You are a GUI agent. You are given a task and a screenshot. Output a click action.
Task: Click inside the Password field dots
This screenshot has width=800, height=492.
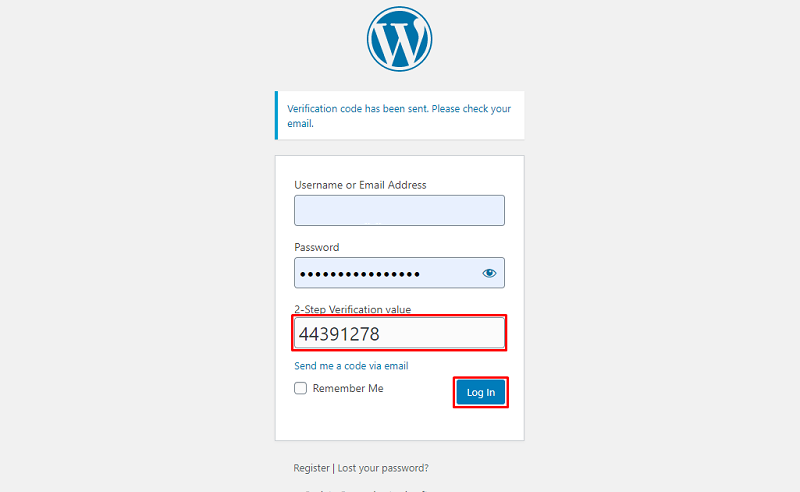[x=360, y=274]
